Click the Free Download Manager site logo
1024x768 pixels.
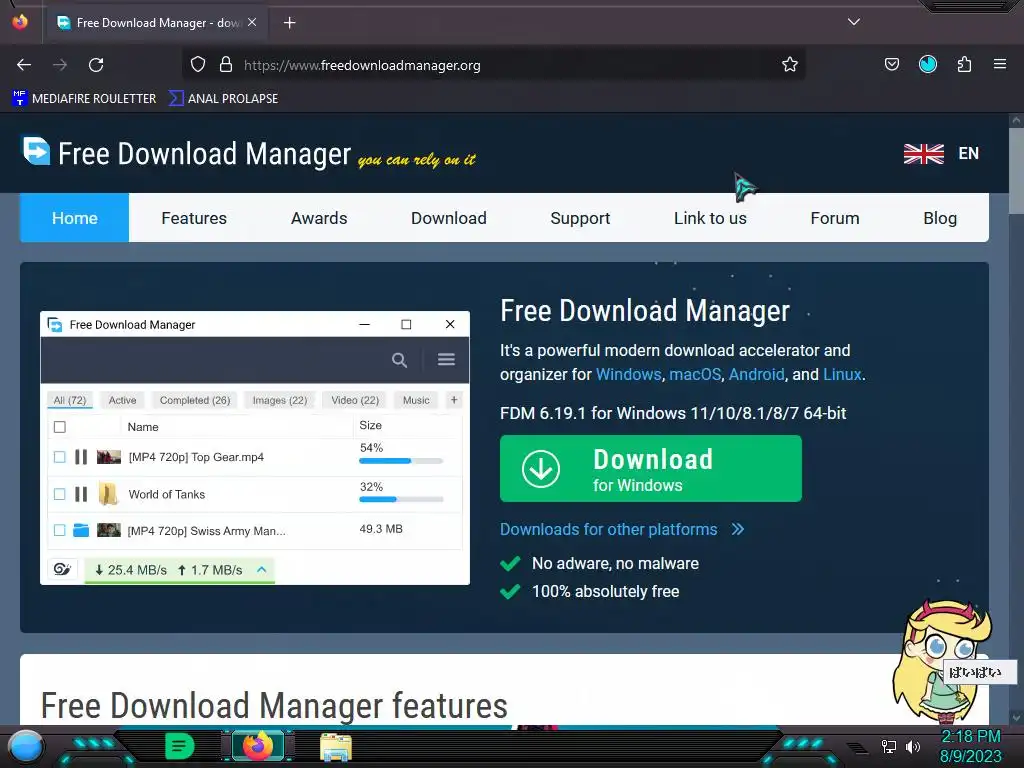click(187, 153)
